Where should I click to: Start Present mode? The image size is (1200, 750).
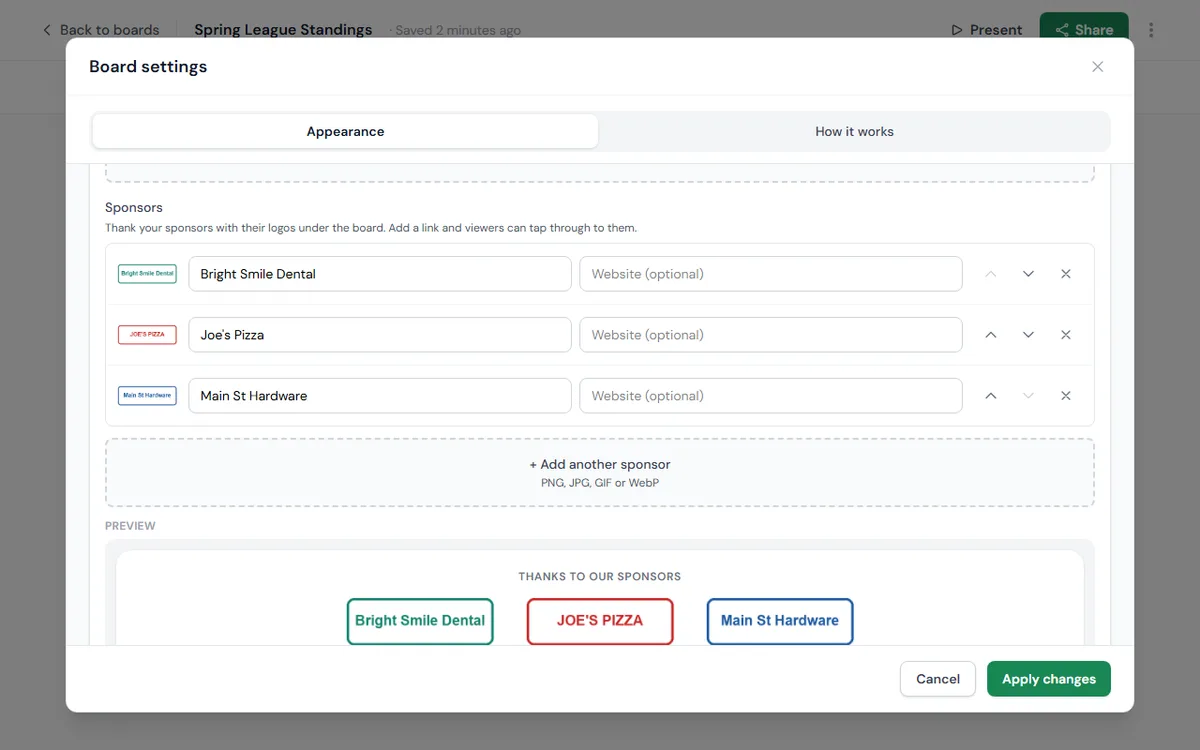click(986, 30)
